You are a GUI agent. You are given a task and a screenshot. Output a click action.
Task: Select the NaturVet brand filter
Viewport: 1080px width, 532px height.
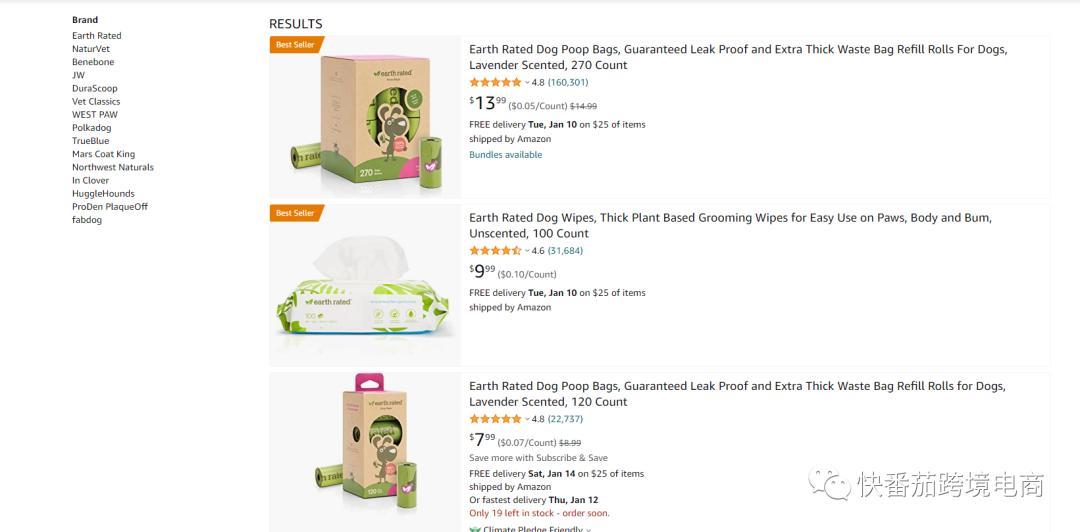[91, 49]
